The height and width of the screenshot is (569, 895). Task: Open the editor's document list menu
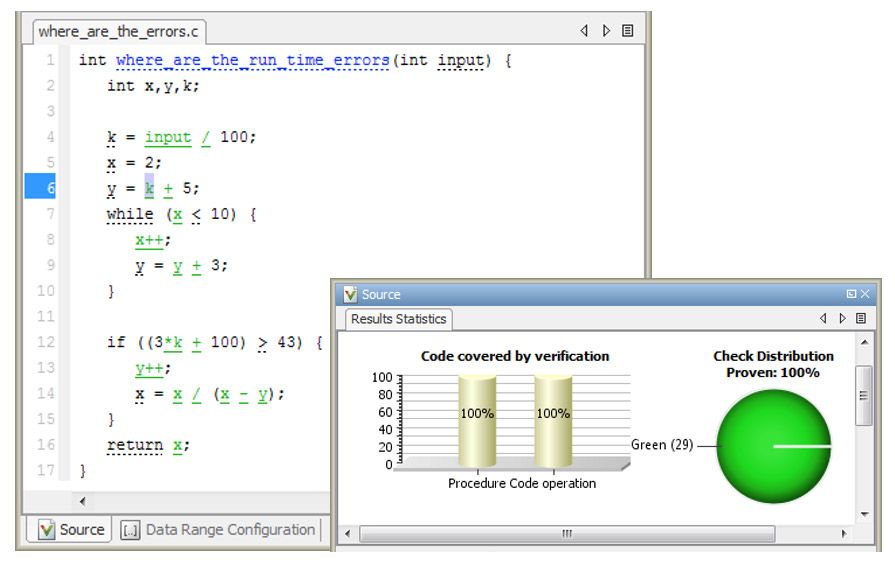tap(628, 31)
